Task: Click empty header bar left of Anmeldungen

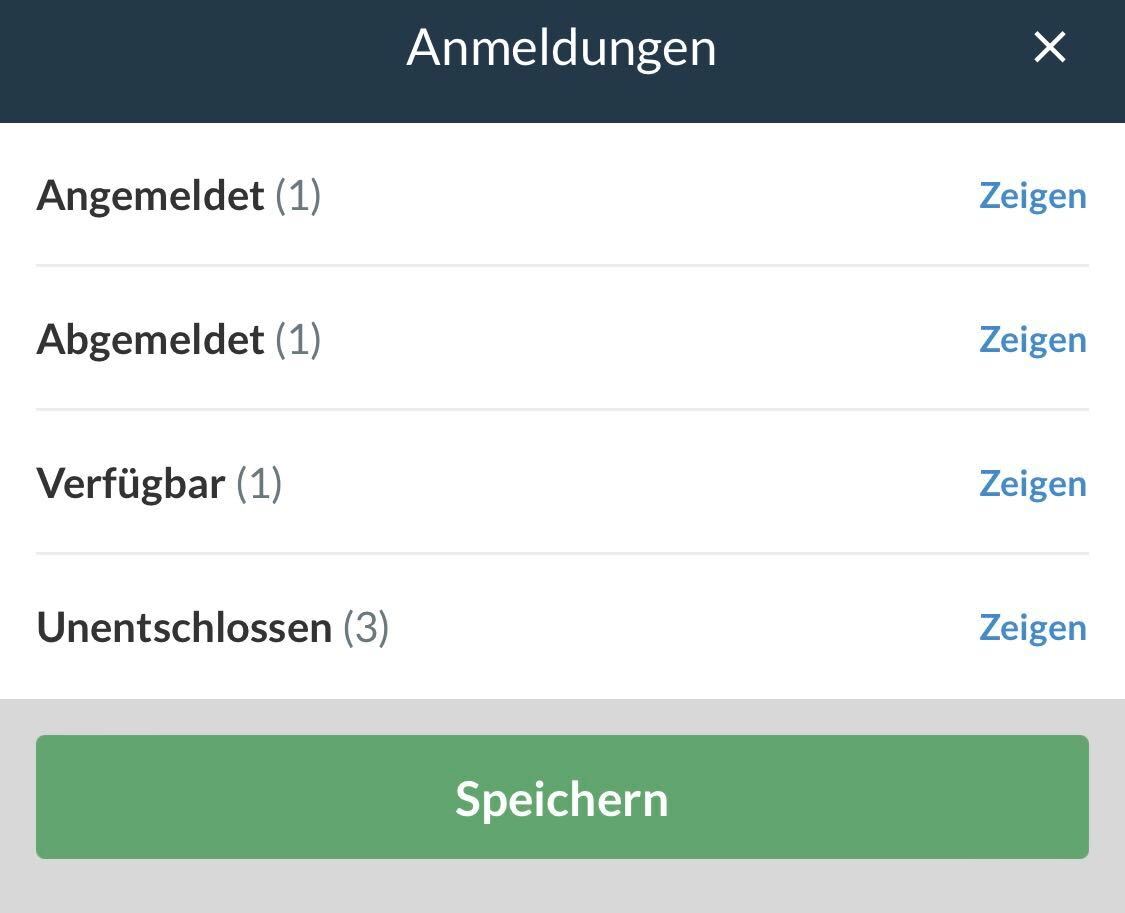Action: point(200,60)
